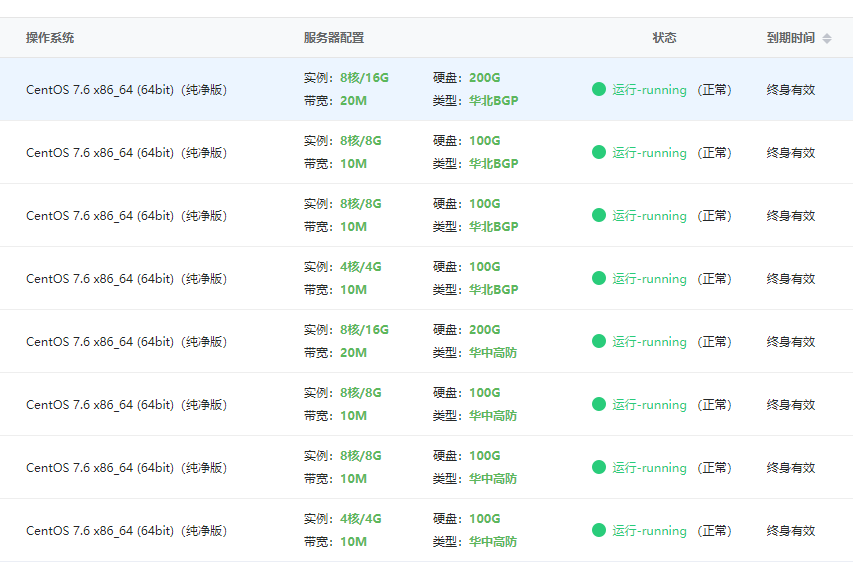Select status dot of 4核/4G 华北BGP server
This screenshot has width=853, height=573.
pyautogui.click(x=599, y=278)
